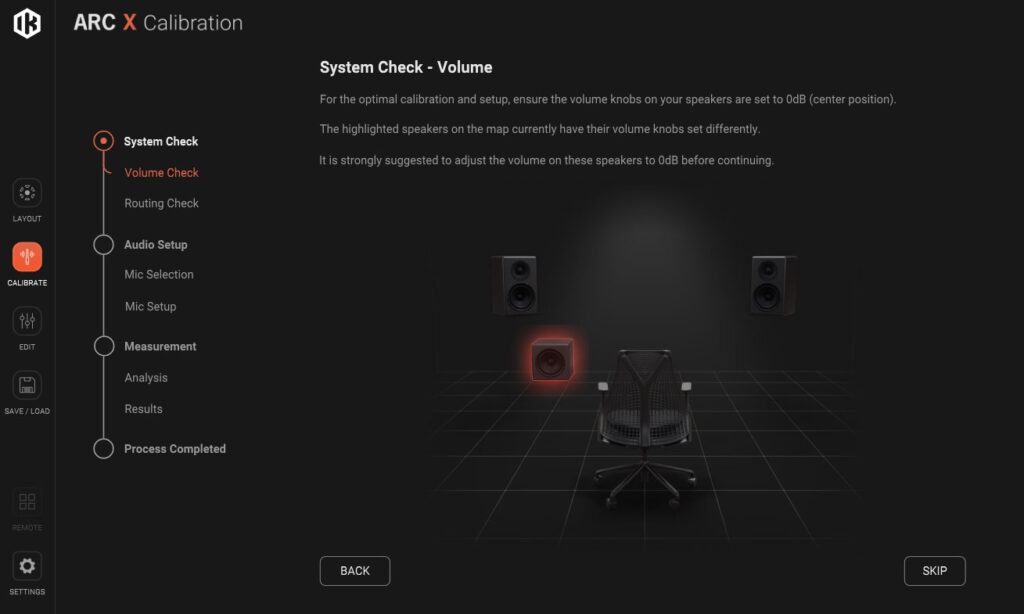
Task: Open the Edit mixer icon
Action: coord(27,321)
